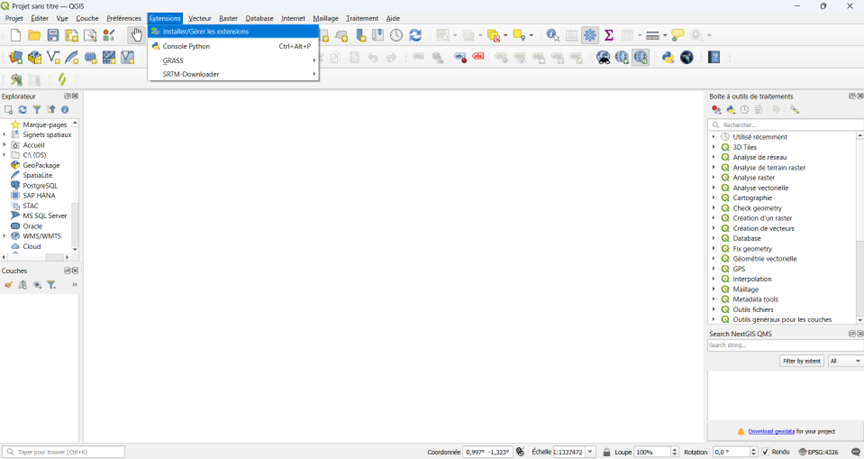Open the help book icon
Image resolution: width=864 pixels, height=459 pixels.
point(714,58)
